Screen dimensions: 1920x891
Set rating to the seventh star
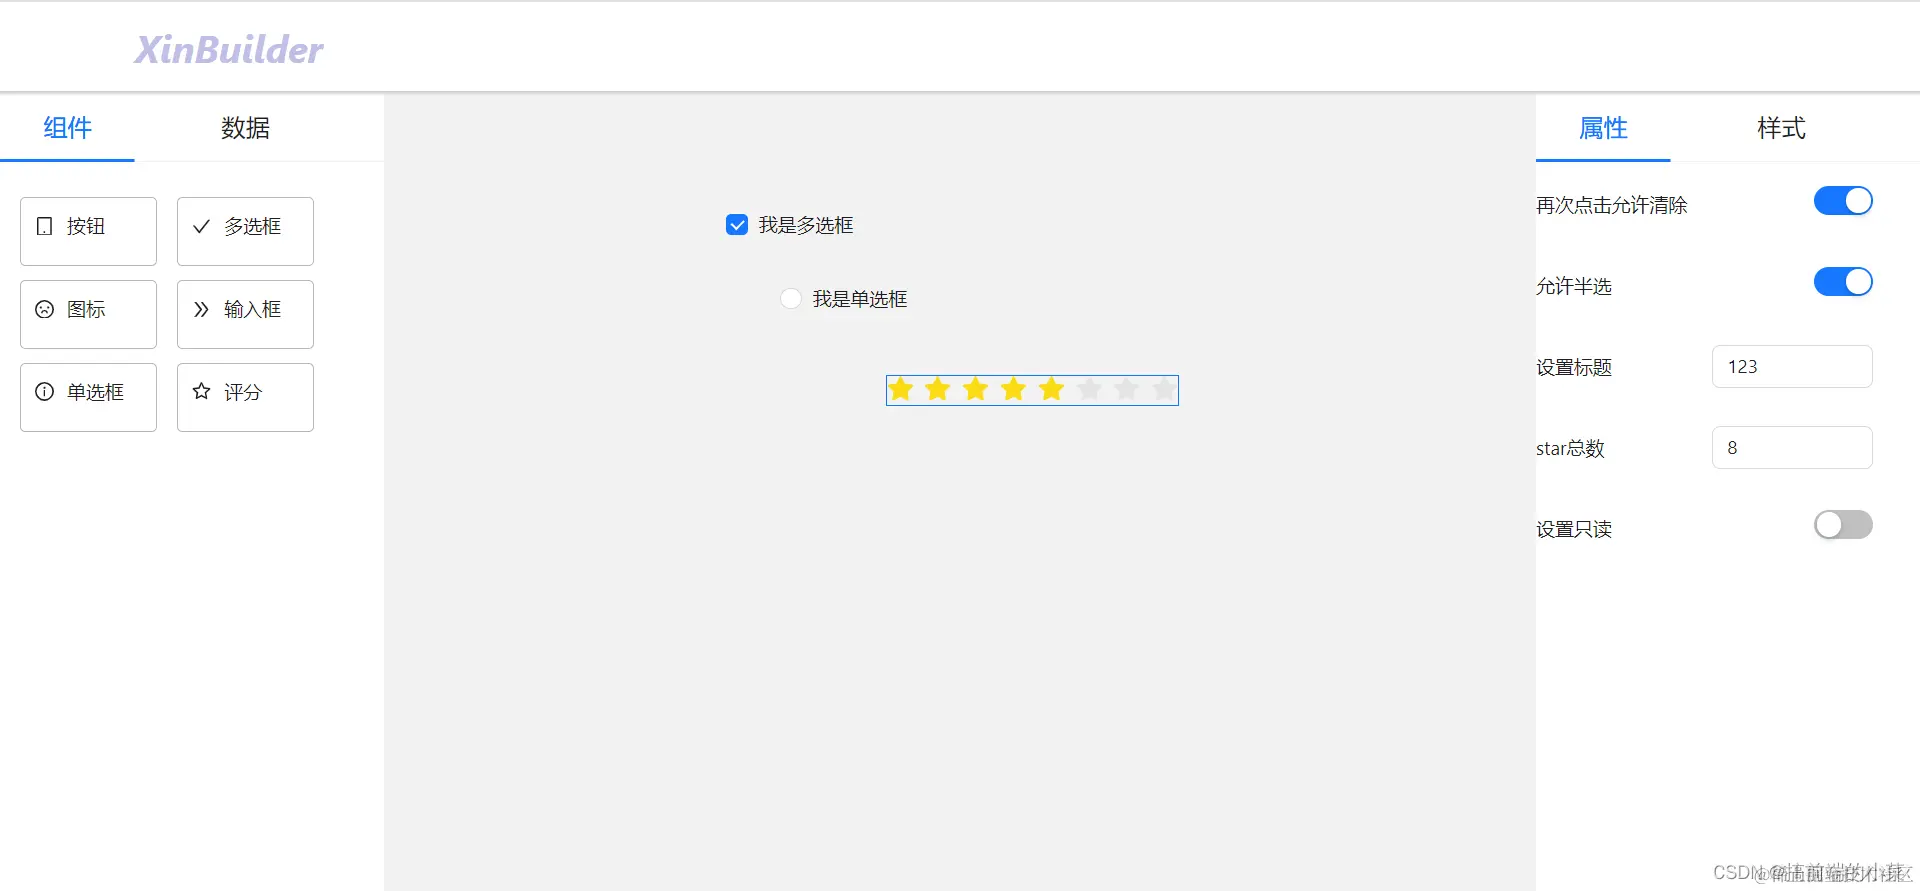click(1127, 389)
